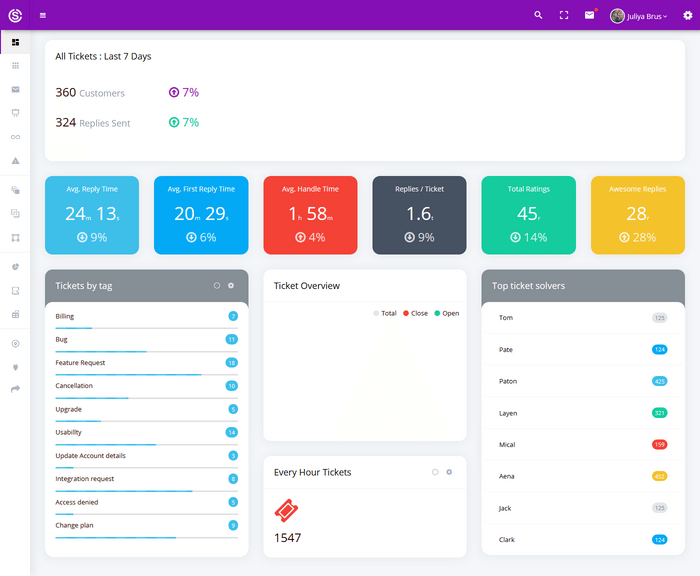Toggle fullscreen mode icon

tap(564, 15)
